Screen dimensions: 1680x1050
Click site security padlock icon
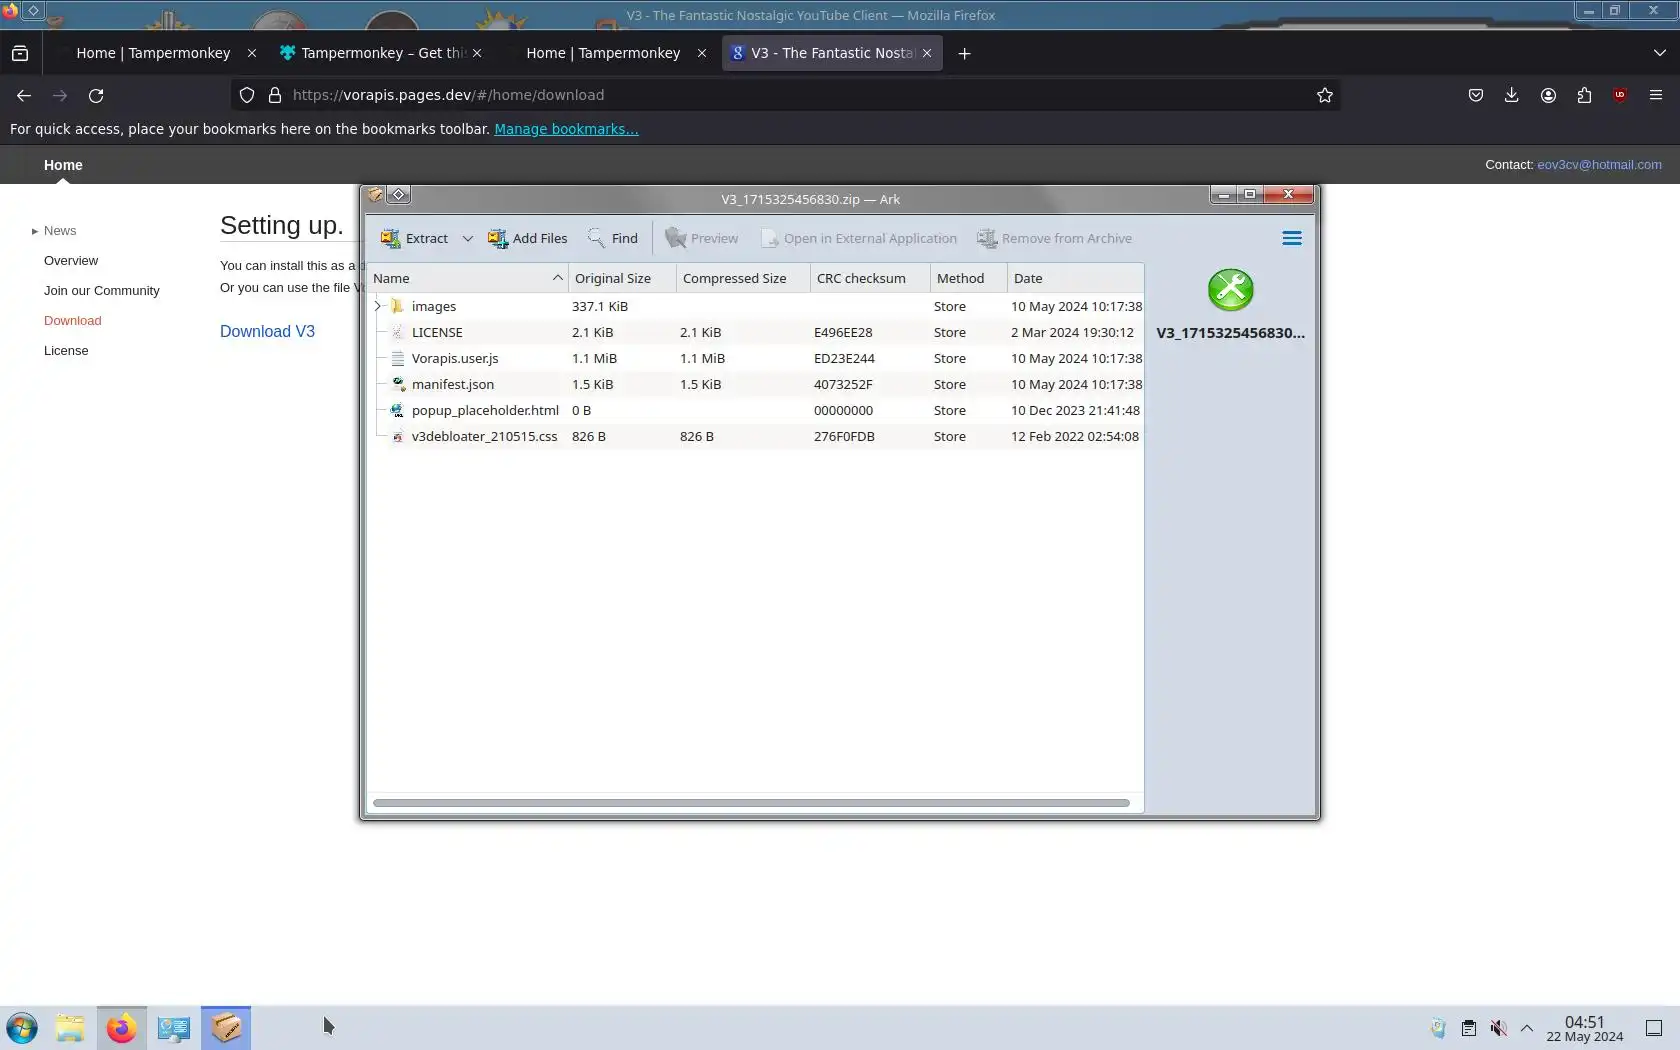click(275, 95)
